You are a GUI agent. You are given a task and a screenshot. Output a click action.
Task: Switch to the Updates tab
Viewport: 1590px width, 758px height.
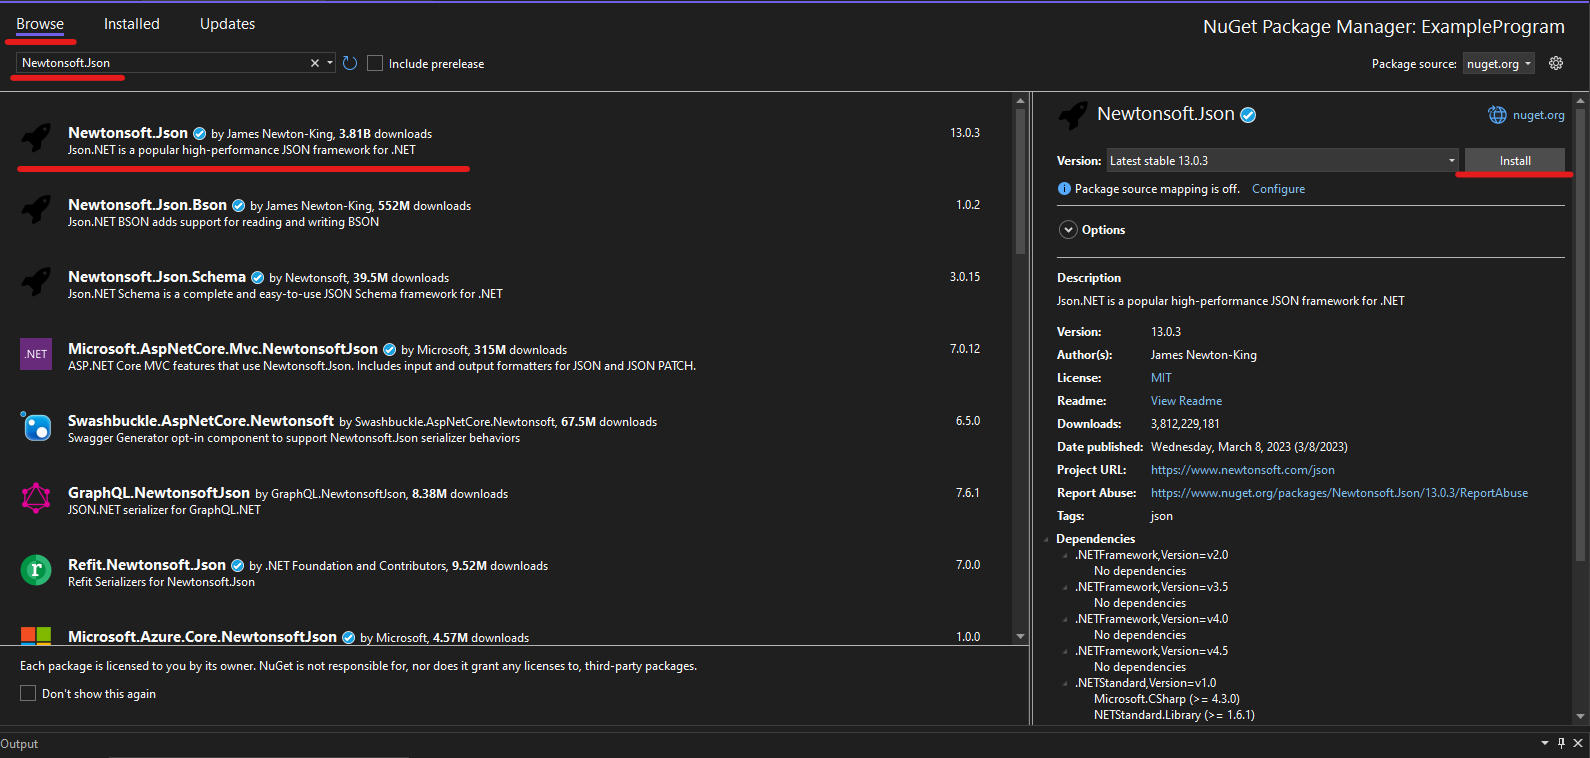(227, 24)
